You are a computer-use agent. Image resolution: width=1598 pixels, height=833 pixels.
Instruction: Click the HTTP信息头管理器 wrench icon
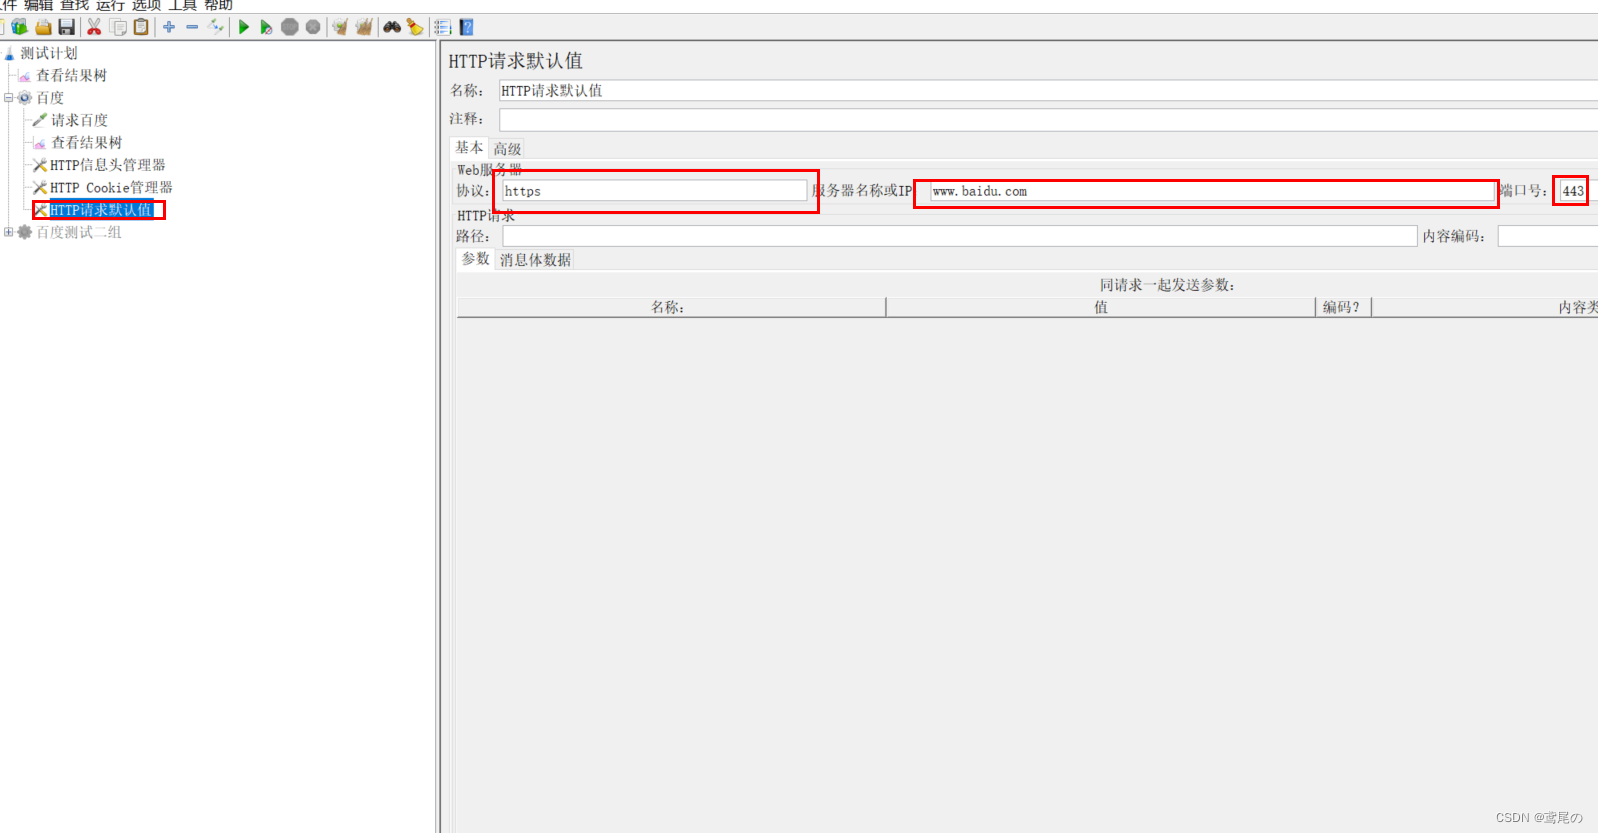pos(40,165)
